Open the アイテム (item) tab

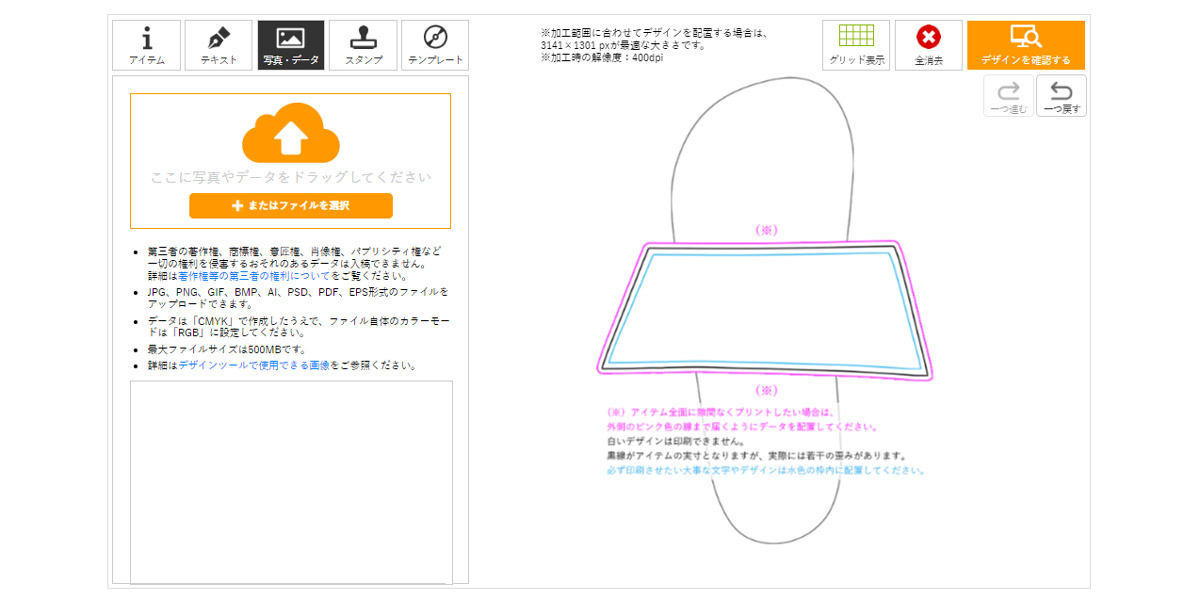(x=147, y=45)
